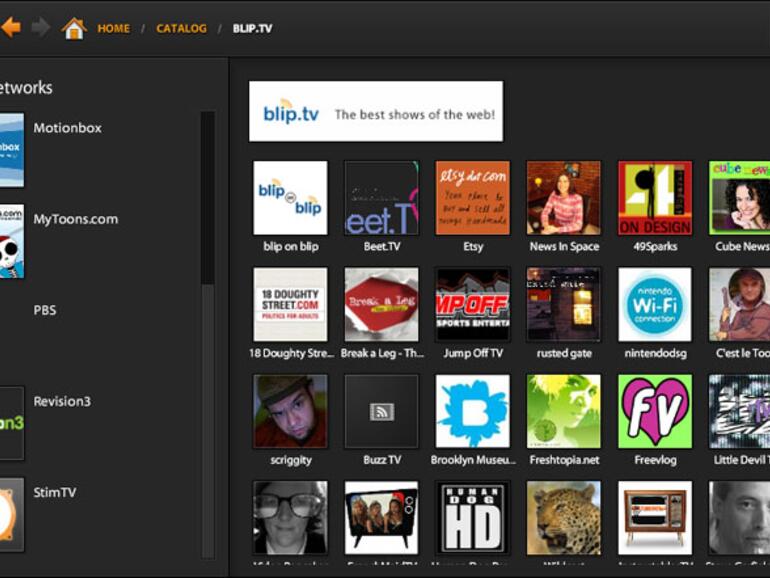
Task: Open the C'est le Too thumbnail
Action: (x=740, y=304)
